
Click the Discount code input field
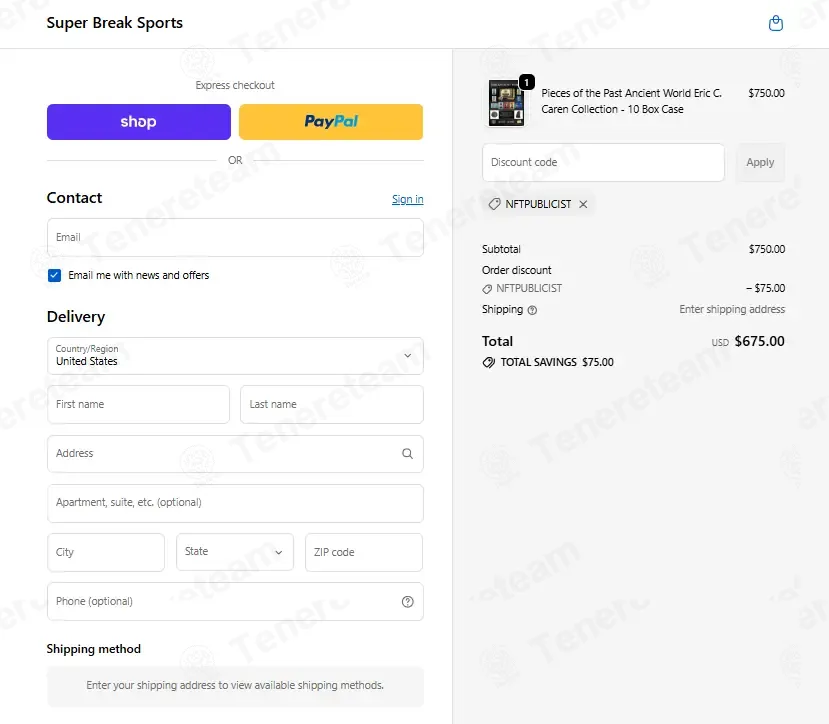click(x=603, y=162)
